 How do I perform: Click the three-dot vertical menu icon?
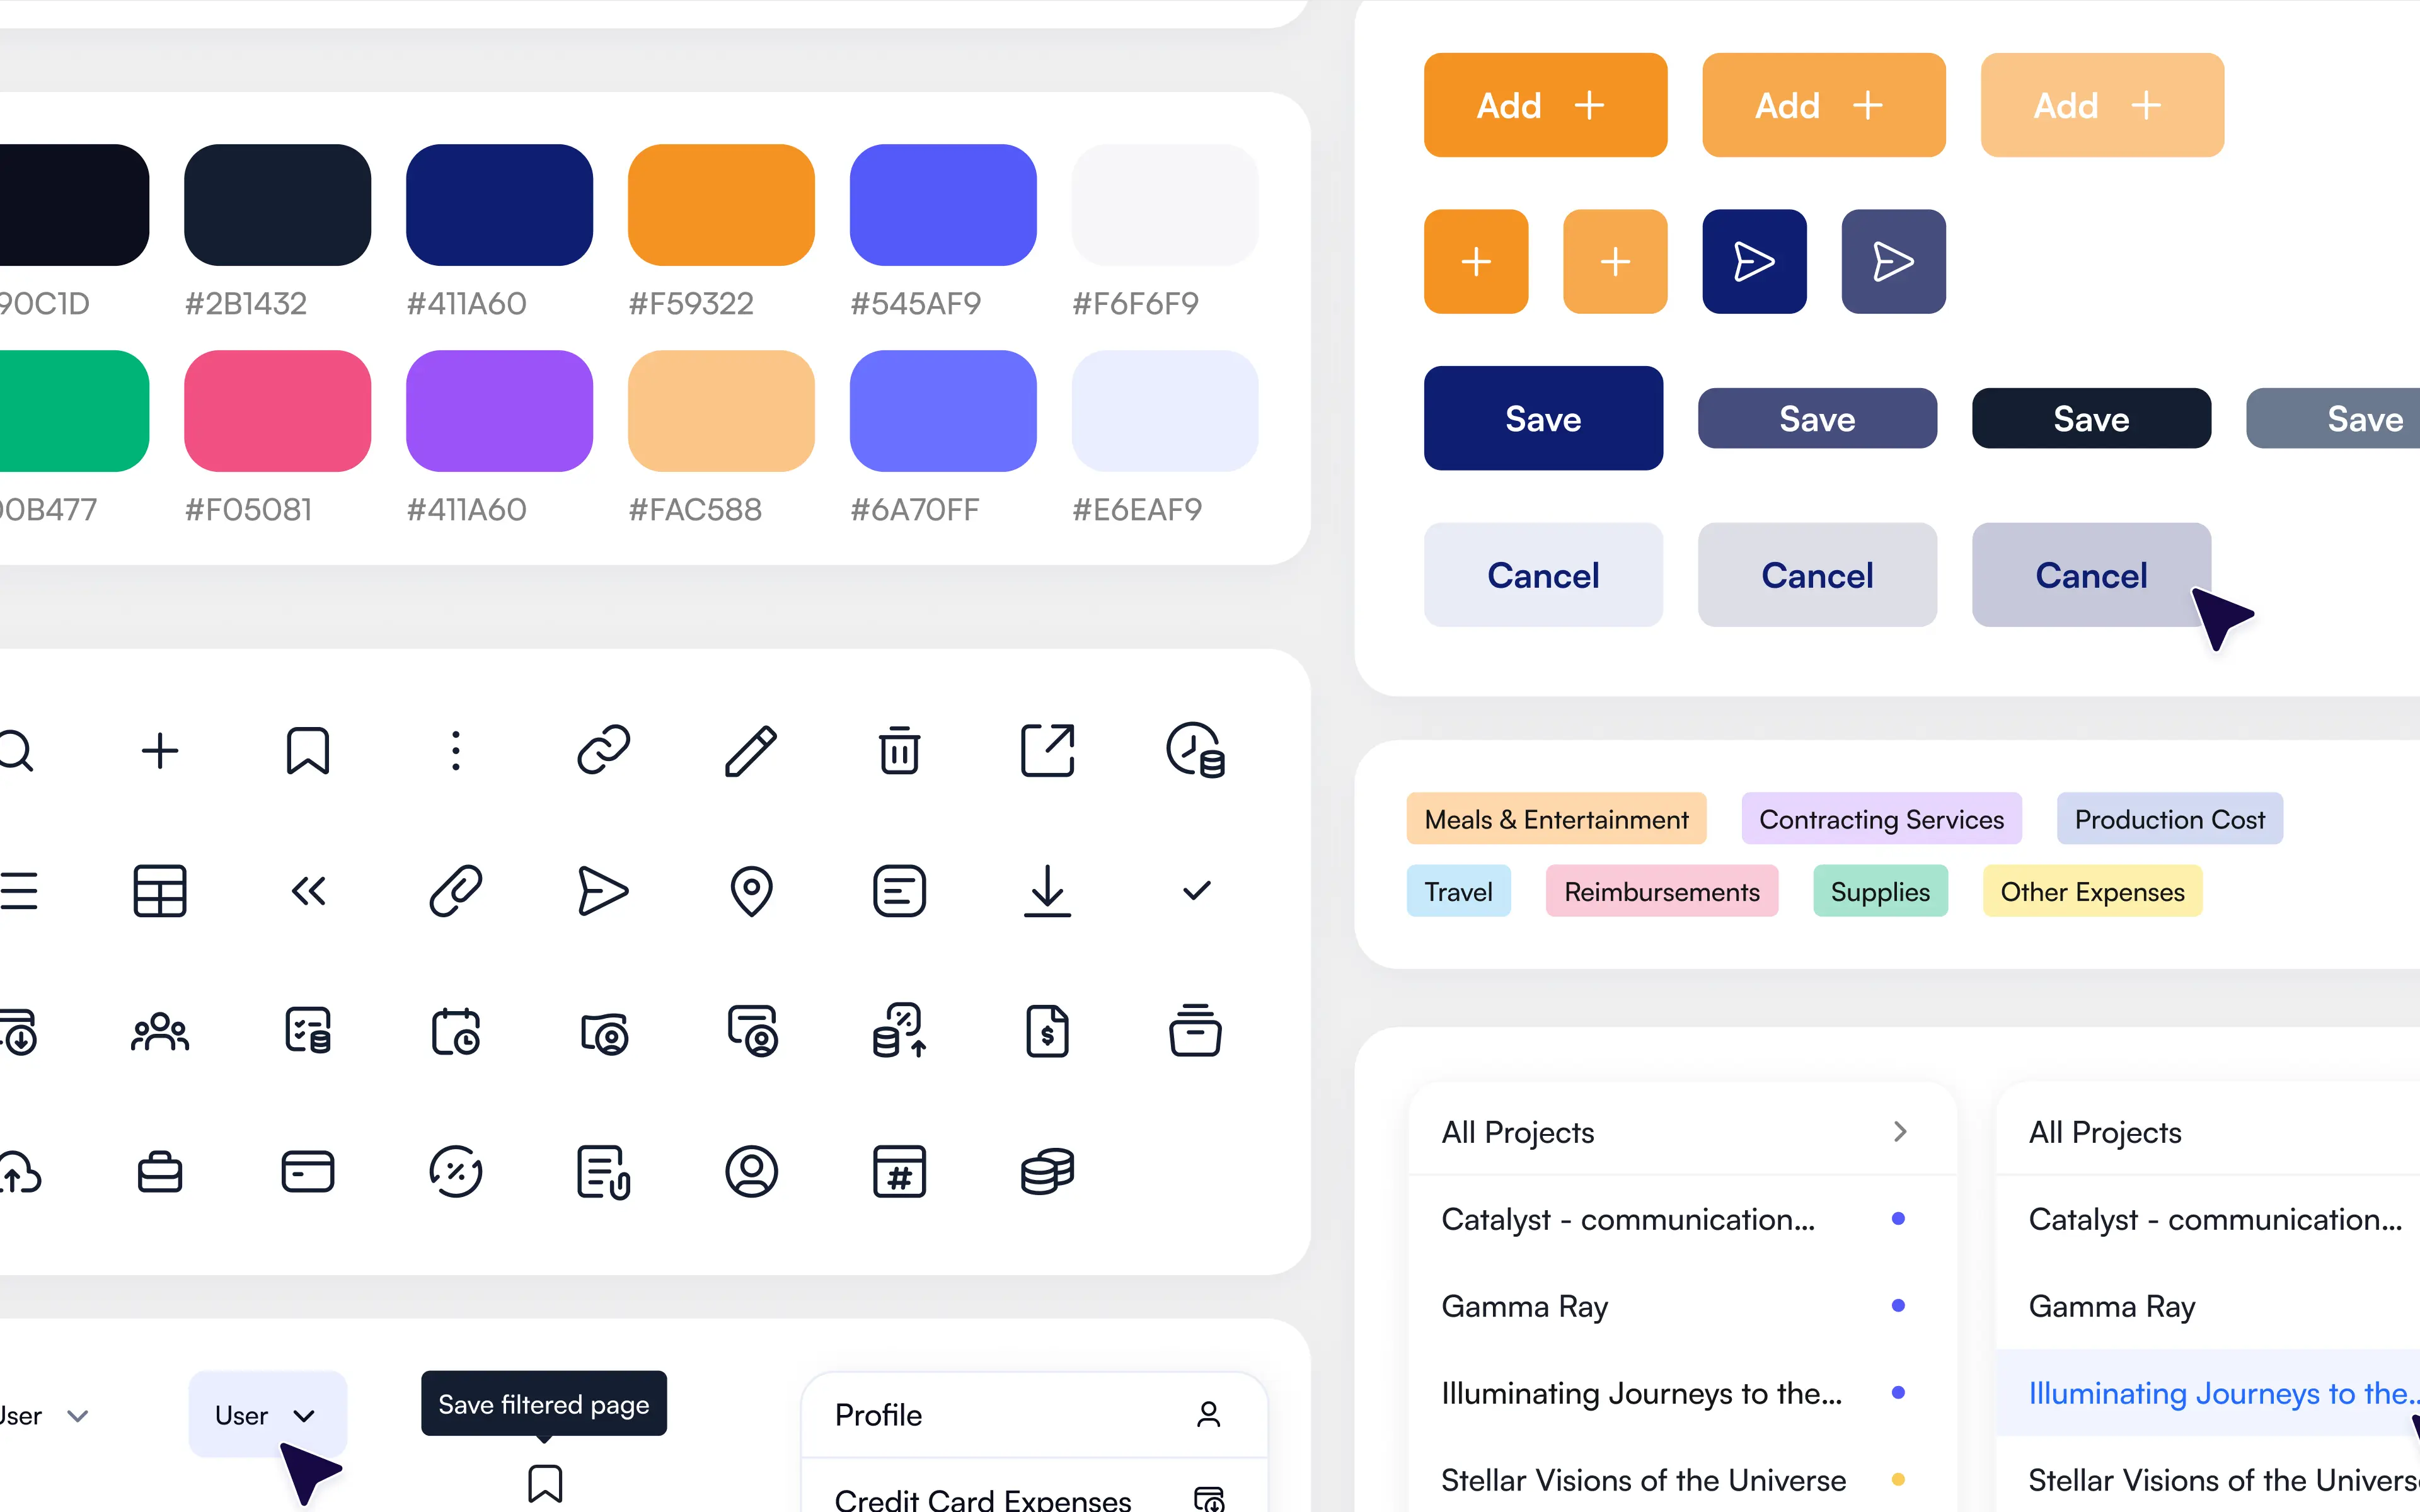456,750
